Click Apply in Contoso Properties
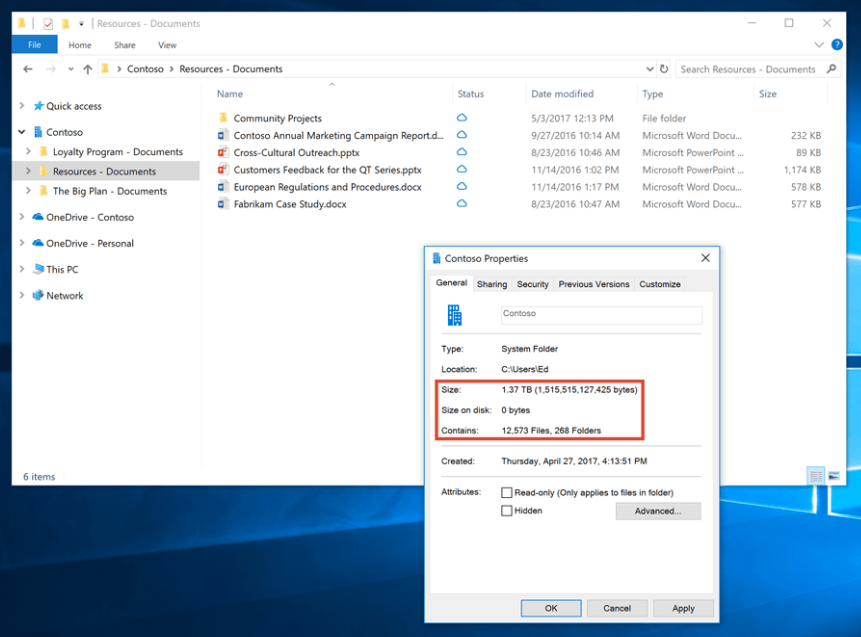 click(x=683, y=608)
